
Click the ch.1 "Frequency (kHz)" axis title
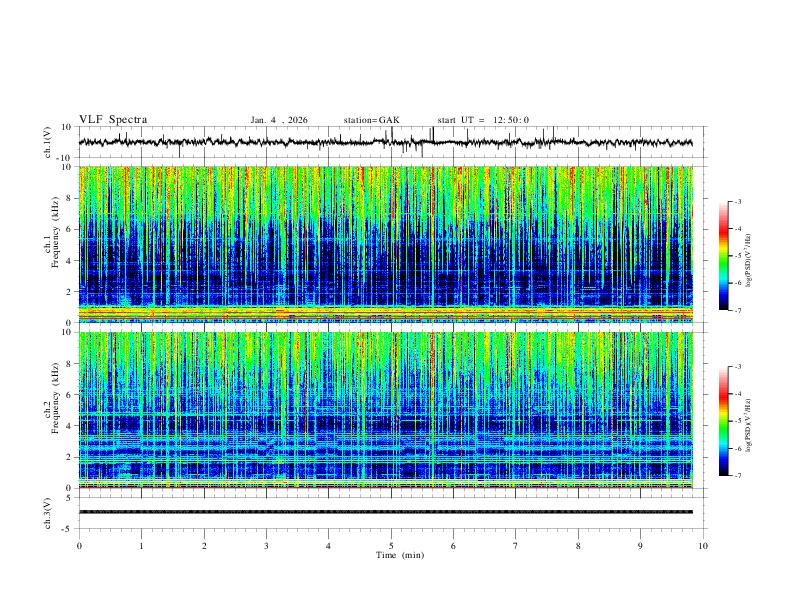click(55, 232)
